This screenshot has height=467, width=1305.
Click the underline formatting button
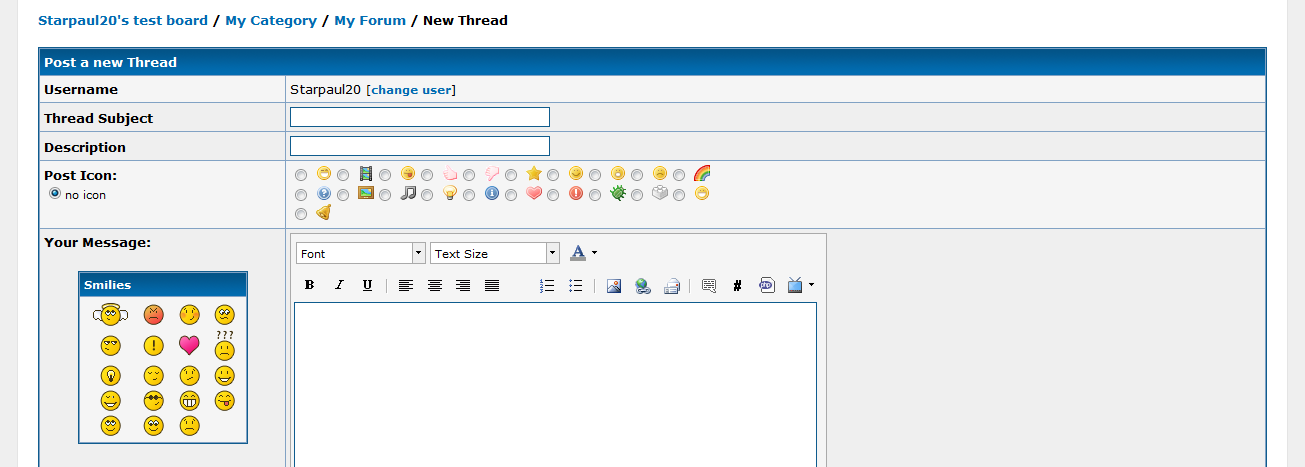[x=367, y=286]
